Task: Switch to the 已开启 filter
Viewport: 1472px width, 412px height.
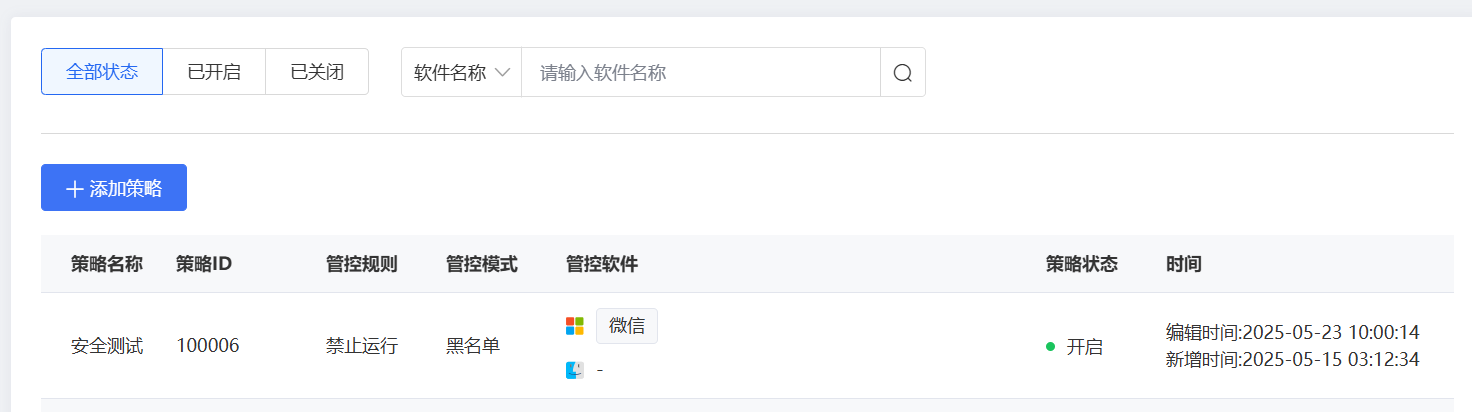Action: [x=214, y=72]
